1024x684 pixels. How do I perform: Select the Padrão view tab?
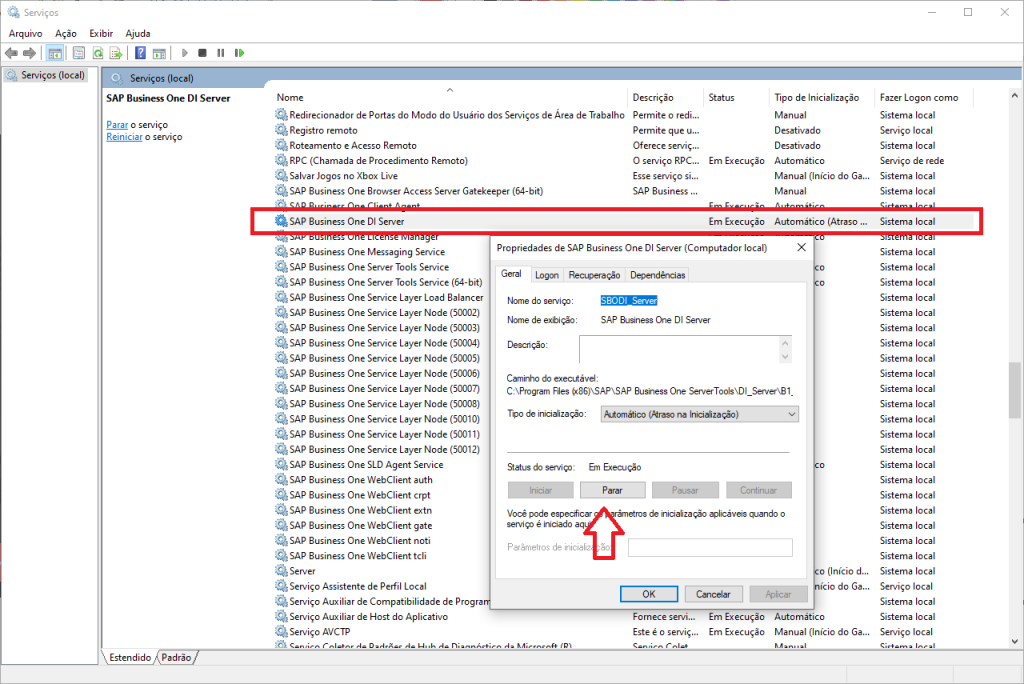coord(176,657)
